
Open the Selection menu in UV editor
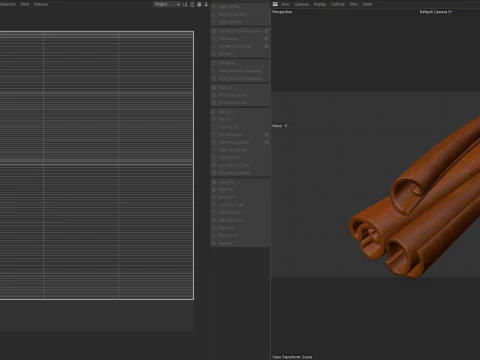point(8,4)
